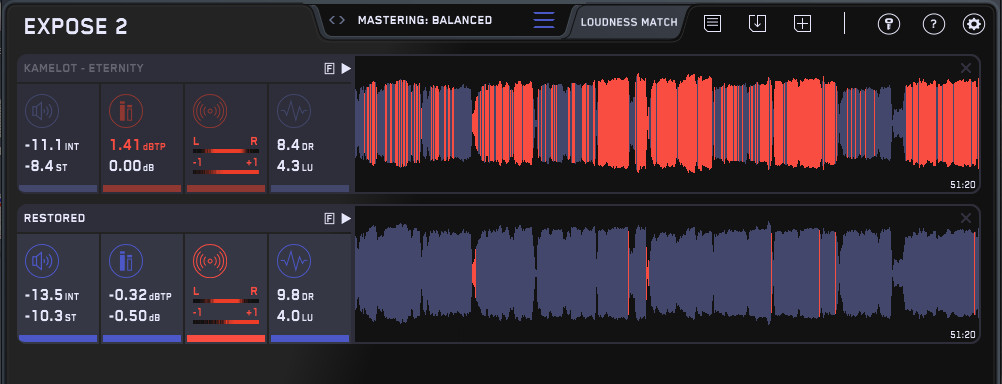Viewport: 1002px width, 384px height.
Task: Select the -11.1 INT loudness value
Action: 52,146
